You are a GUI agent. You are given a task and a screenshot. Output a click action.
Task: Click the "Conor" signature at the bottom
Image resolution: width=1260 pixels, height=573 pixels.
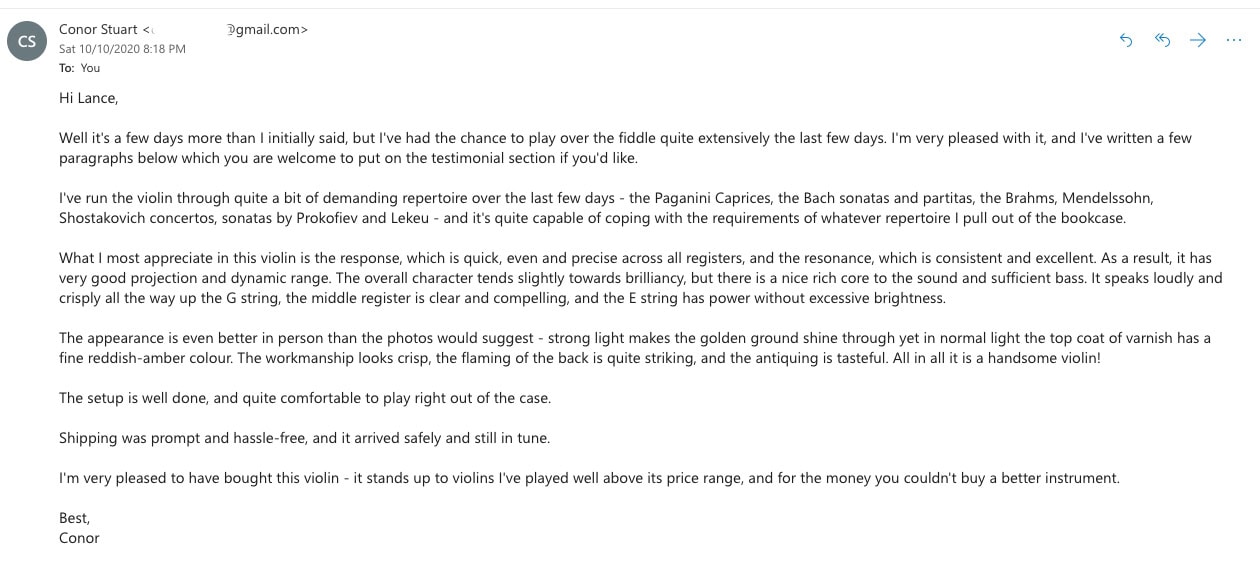80,538
